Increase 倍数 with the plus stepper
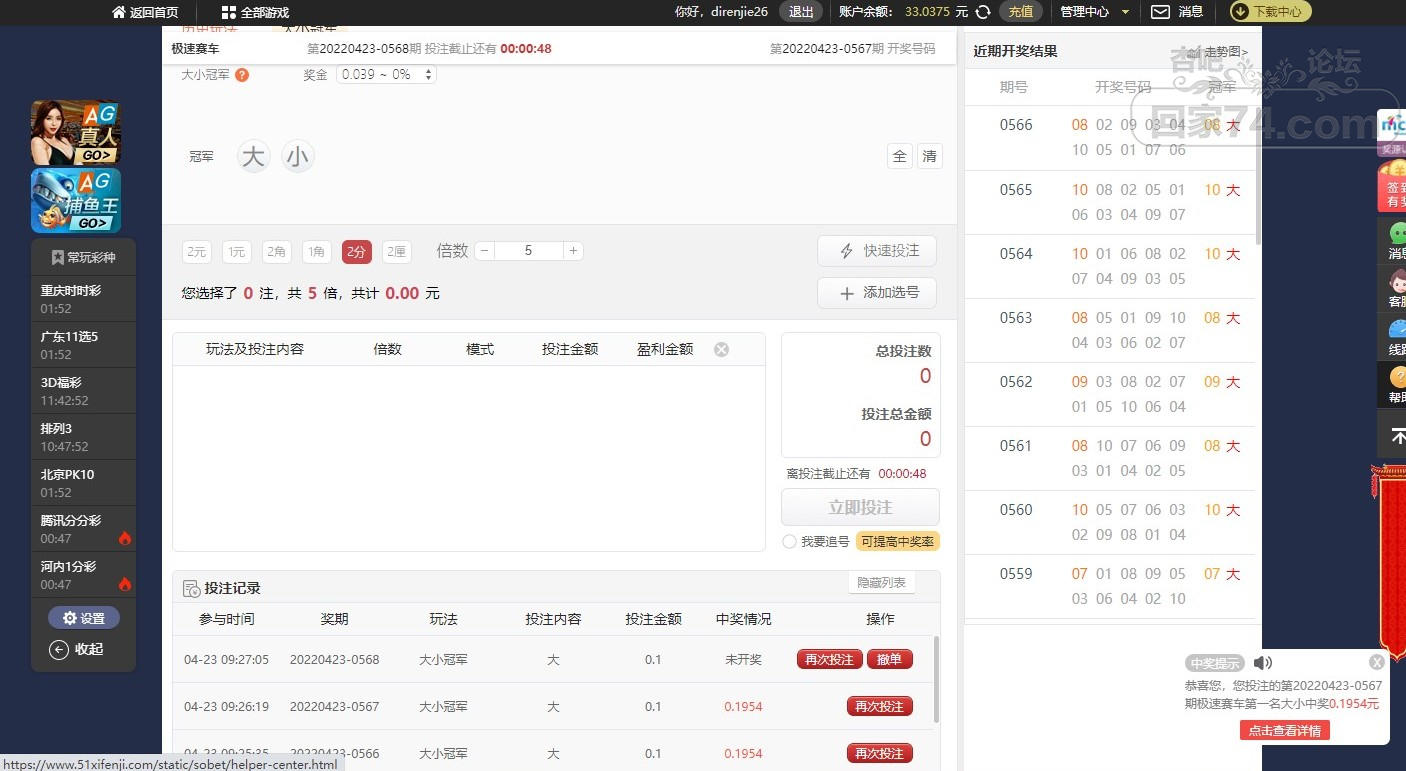 [x=574, y=251]
